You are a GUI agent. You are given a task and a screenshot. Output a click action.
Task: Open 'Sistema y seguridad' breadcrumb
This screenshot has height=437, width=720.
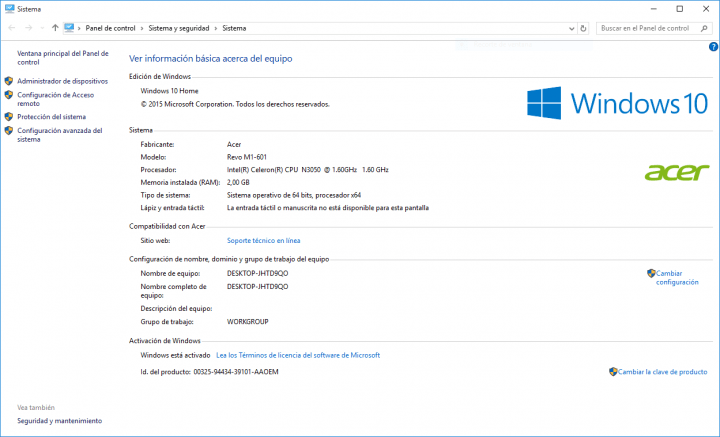point(179,28)
